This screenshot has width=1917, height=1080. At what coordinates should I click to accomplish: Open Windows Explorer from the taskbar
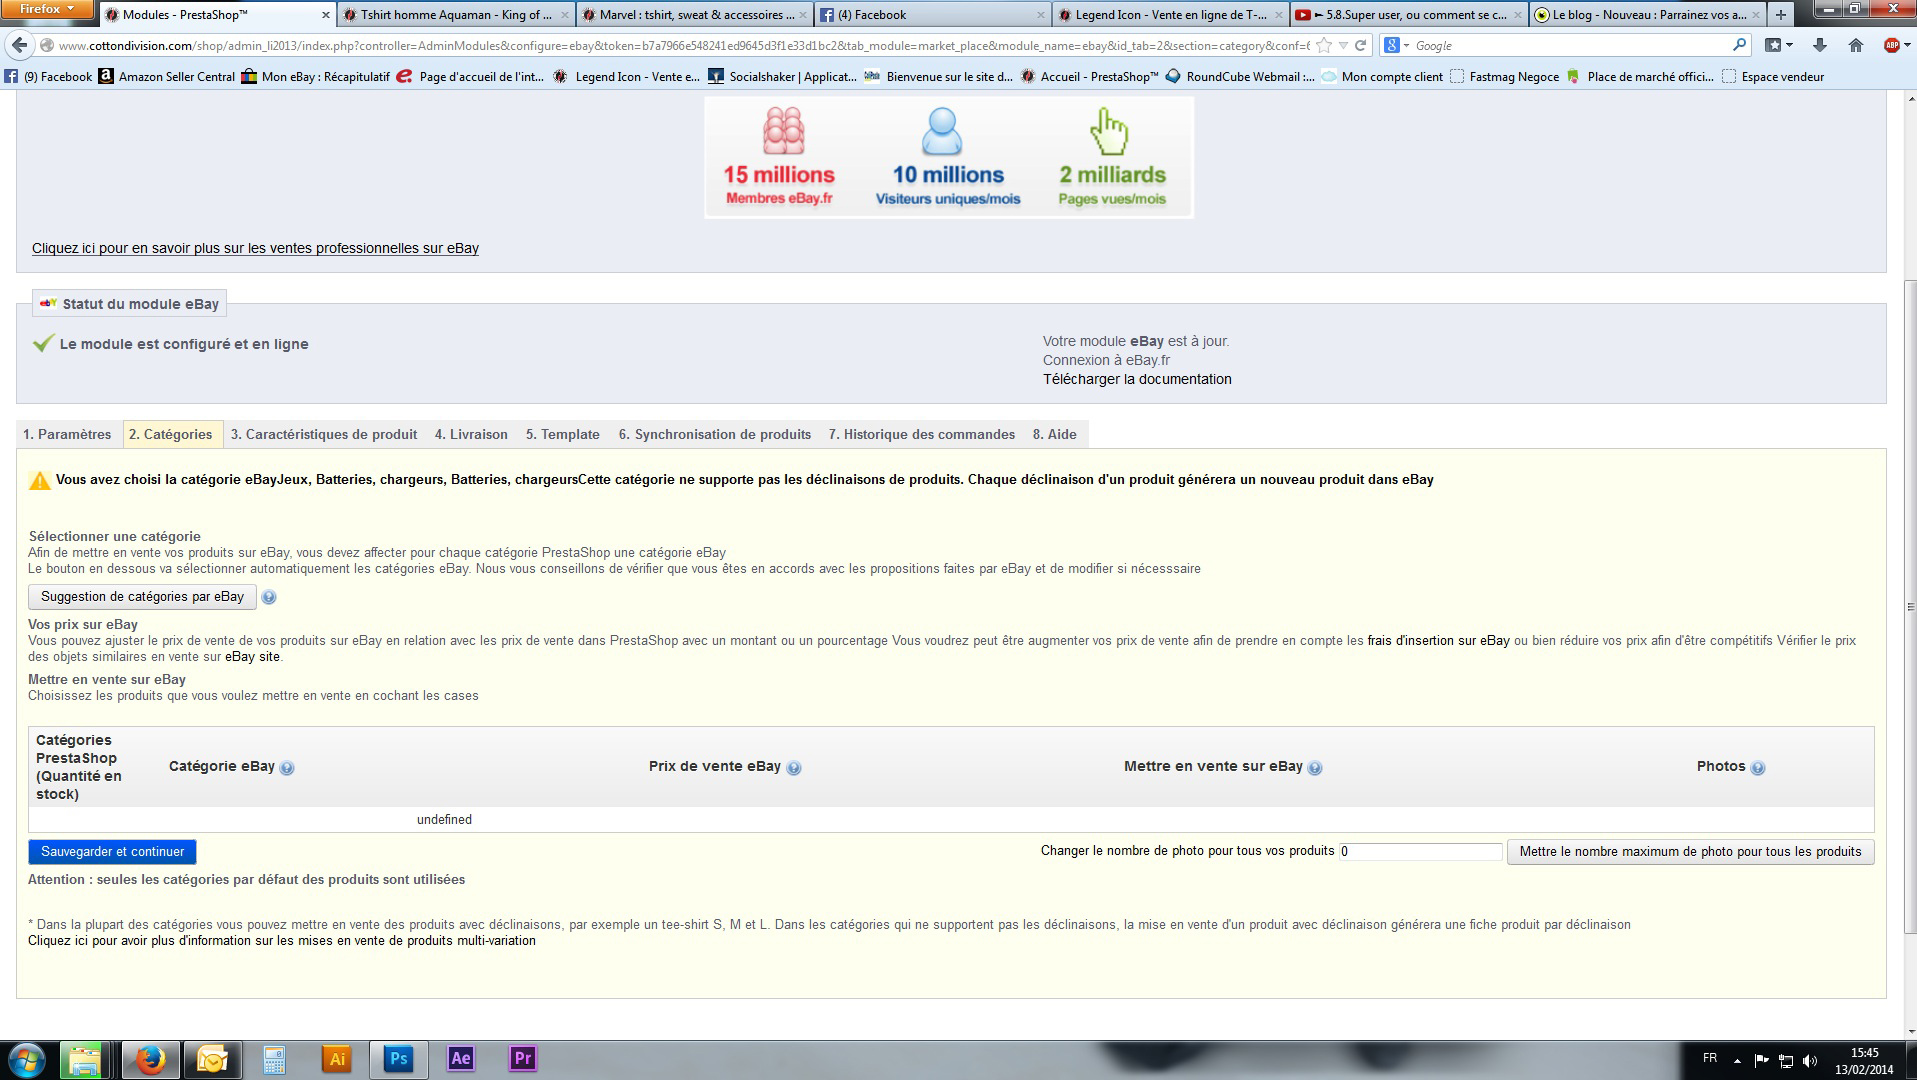(84, 1059)
